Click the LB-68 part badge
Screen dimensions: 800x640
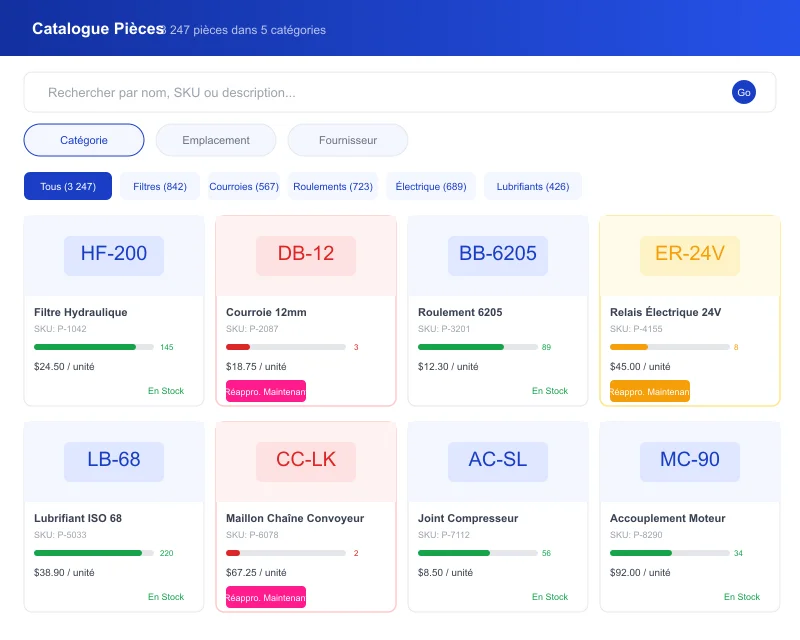point(114,460)
